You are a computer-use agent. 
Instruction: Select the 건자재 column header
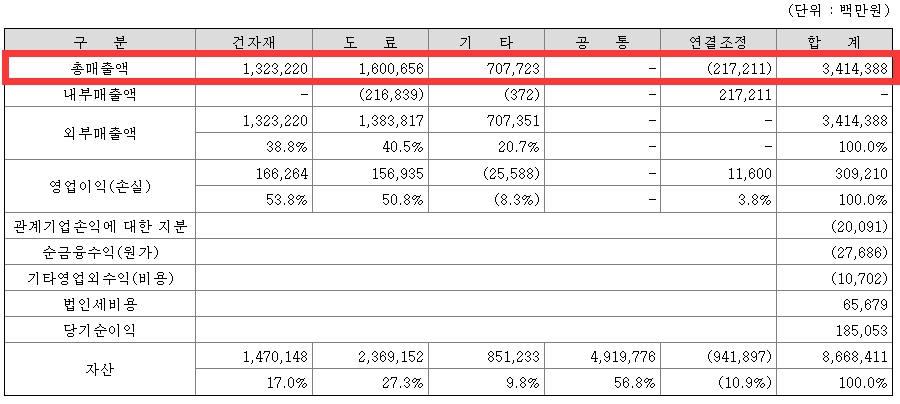click(255, 43)
